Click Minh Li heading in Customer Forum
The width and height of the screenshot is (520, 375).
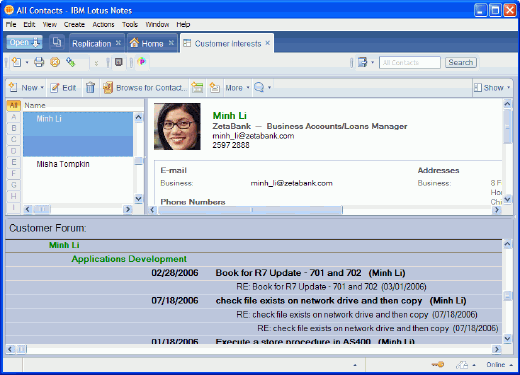tap(64, 245)
